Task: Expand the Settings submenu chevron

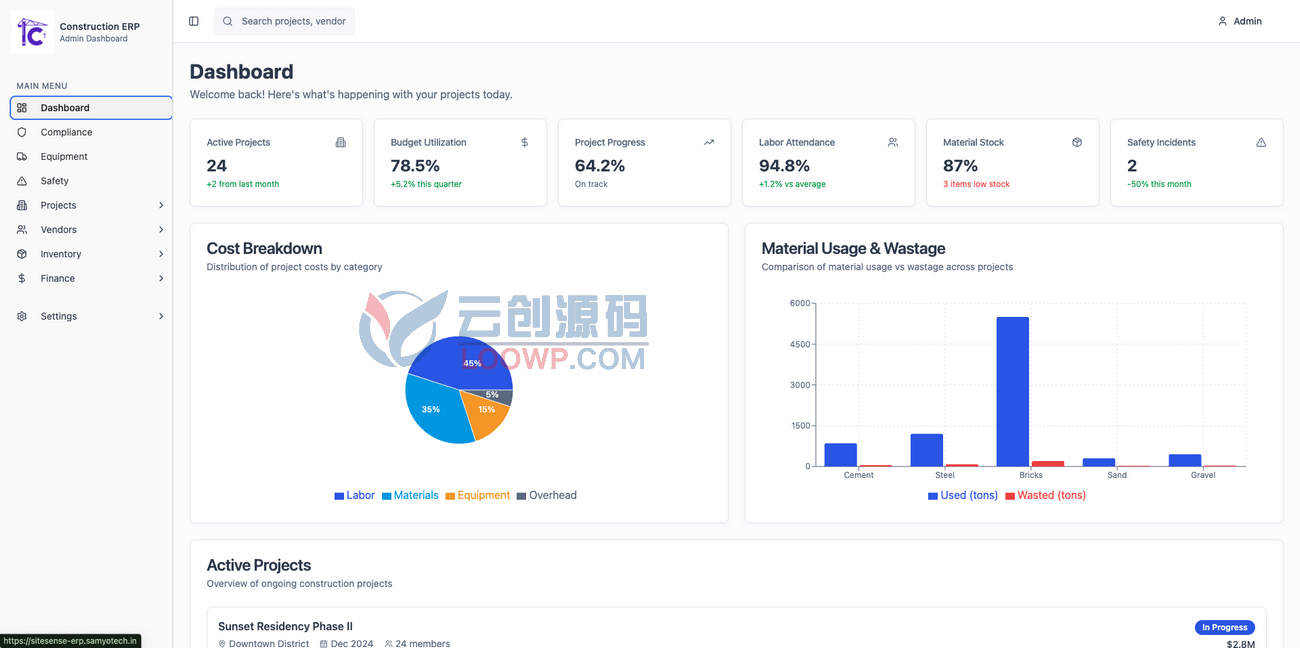Action: click(x=161, y=316)
